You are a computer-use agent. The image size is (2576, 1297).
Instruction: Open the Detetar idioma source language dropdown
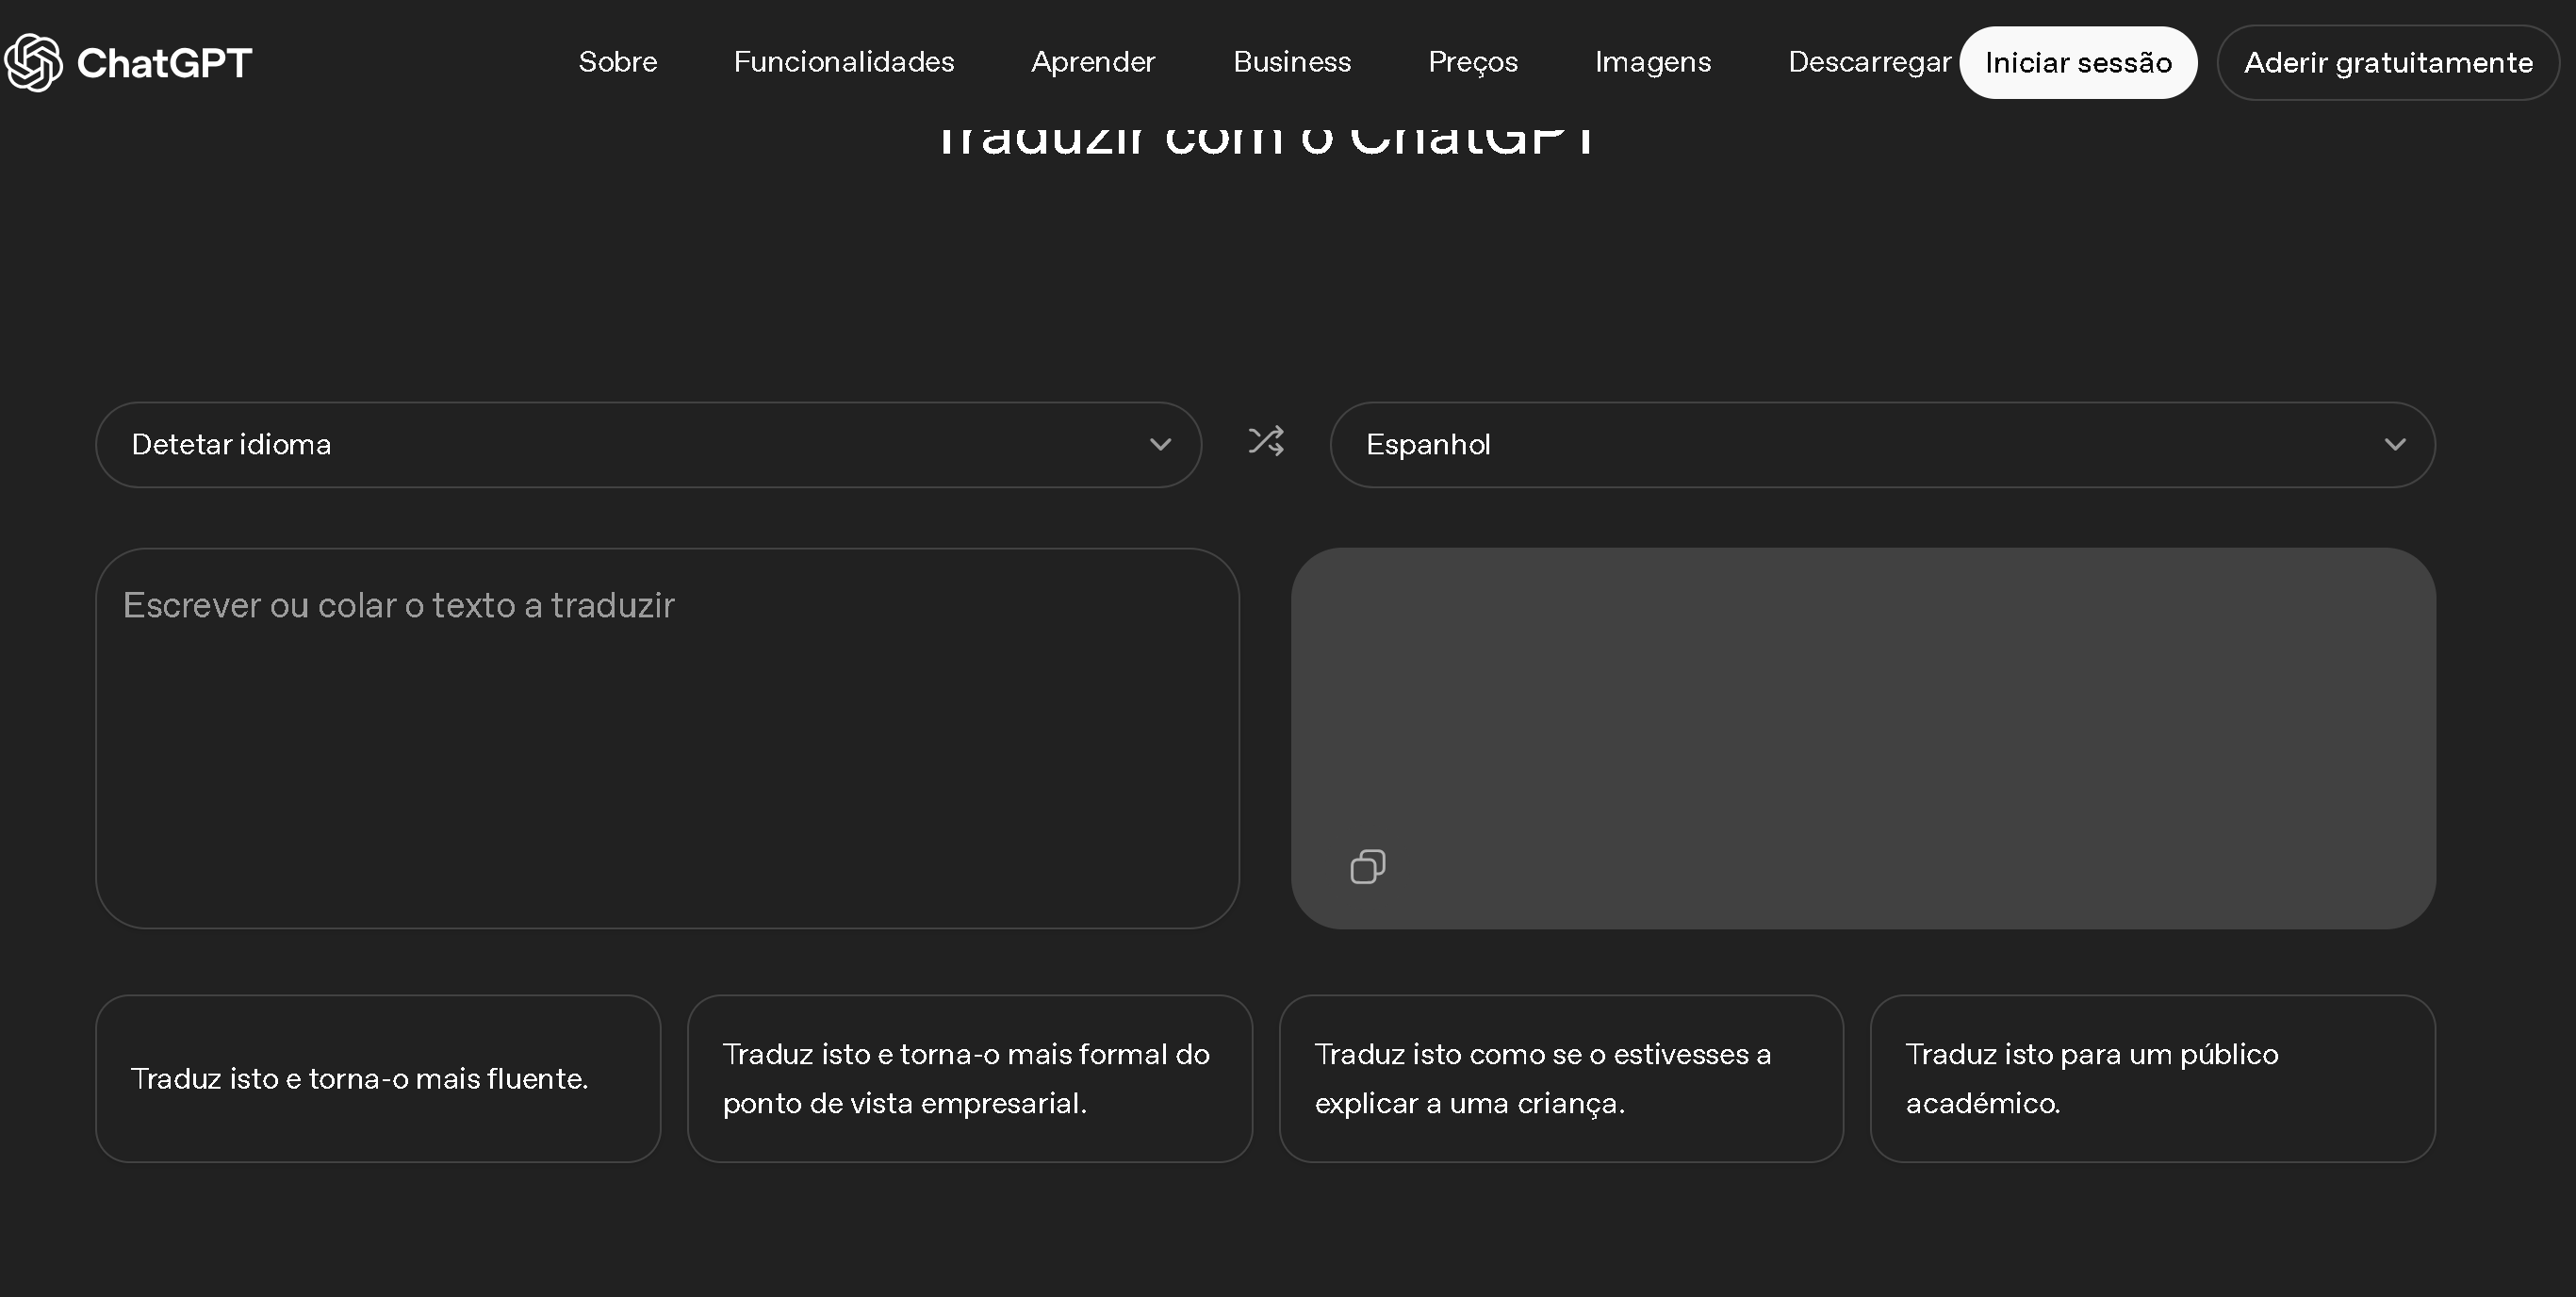tap(640, 444)
